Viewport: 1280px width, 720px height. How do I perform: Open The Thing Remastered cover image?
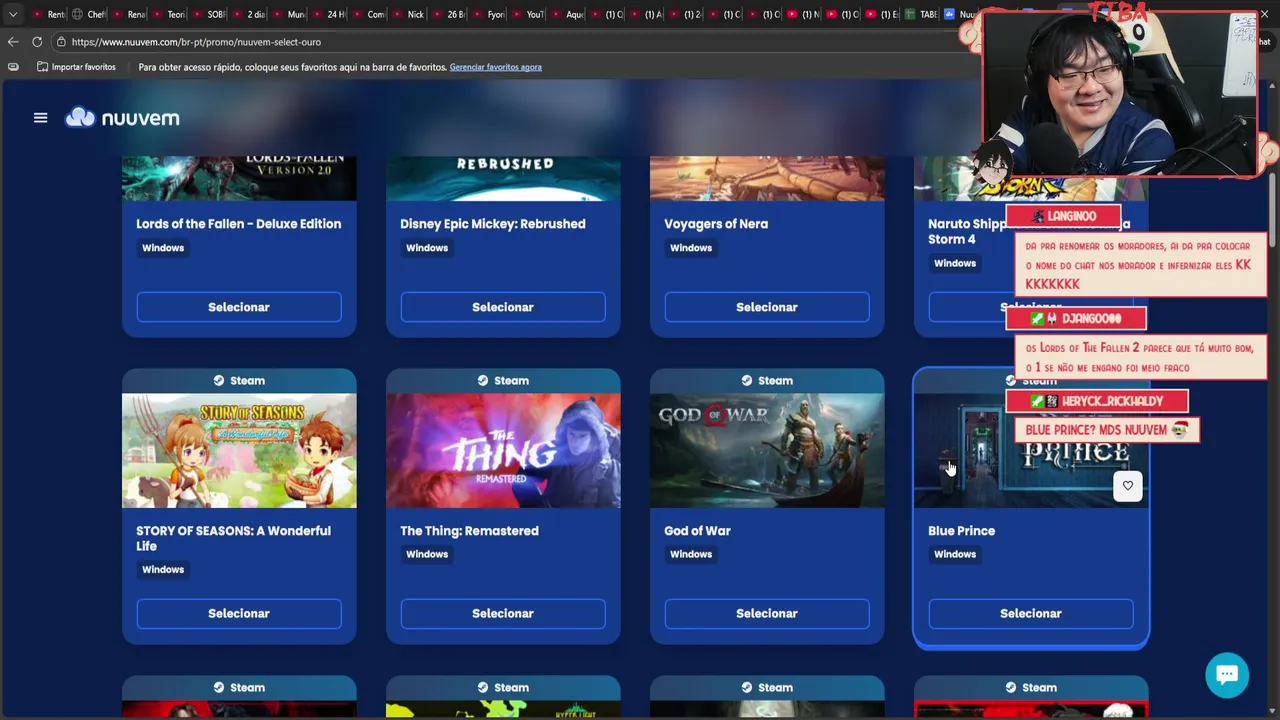(503, 450)
